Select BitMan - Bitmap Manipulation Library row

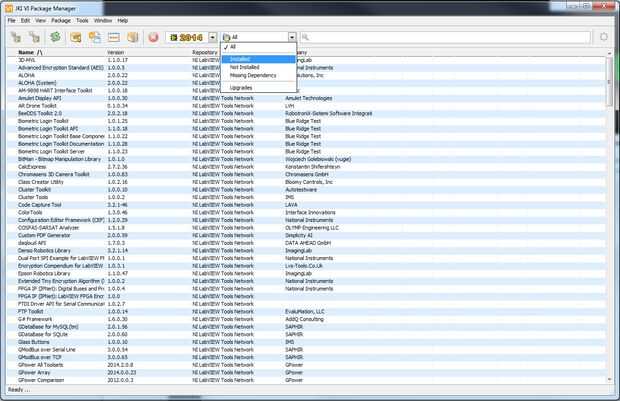coord(306,159)
